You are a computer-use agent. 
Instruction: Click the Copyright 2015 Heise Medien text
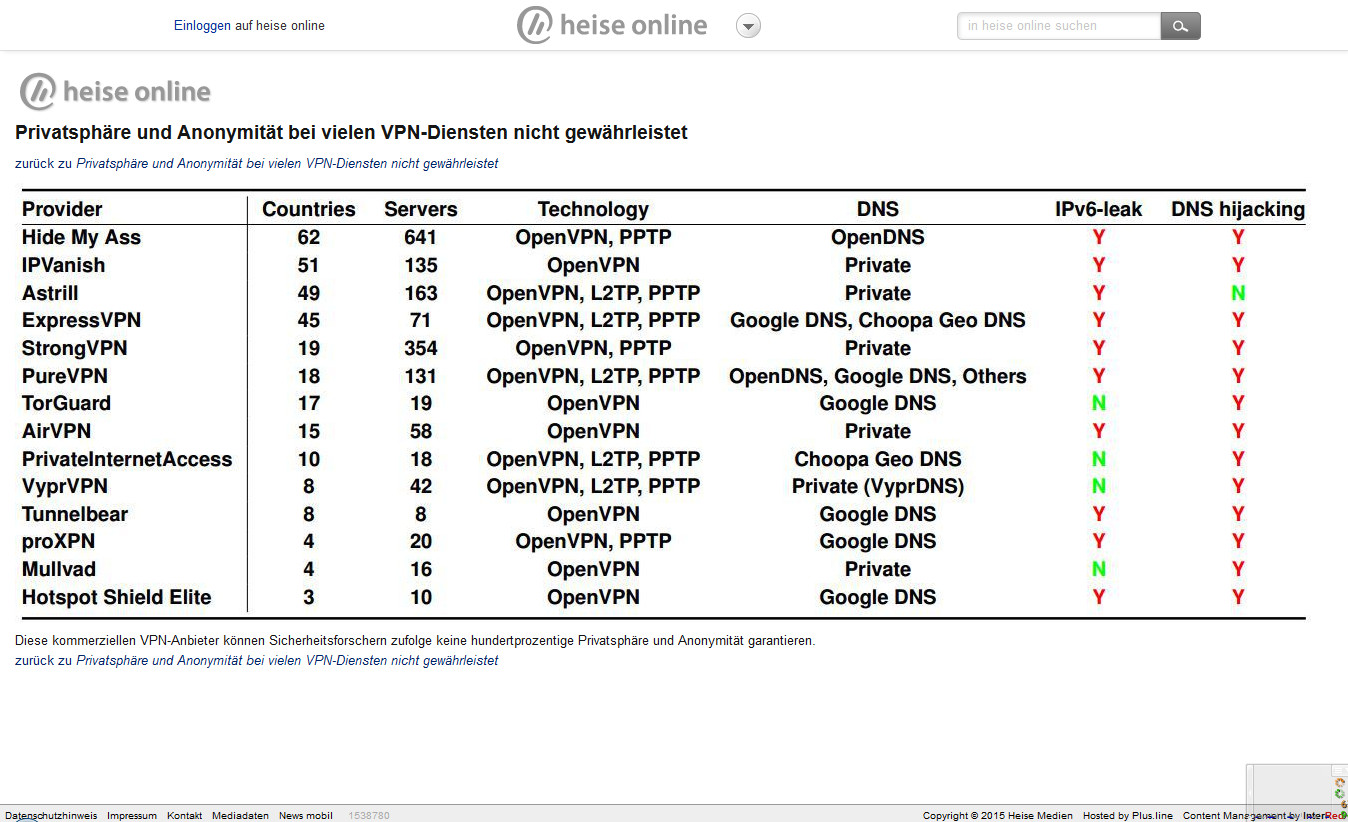[x=997, y=816]
